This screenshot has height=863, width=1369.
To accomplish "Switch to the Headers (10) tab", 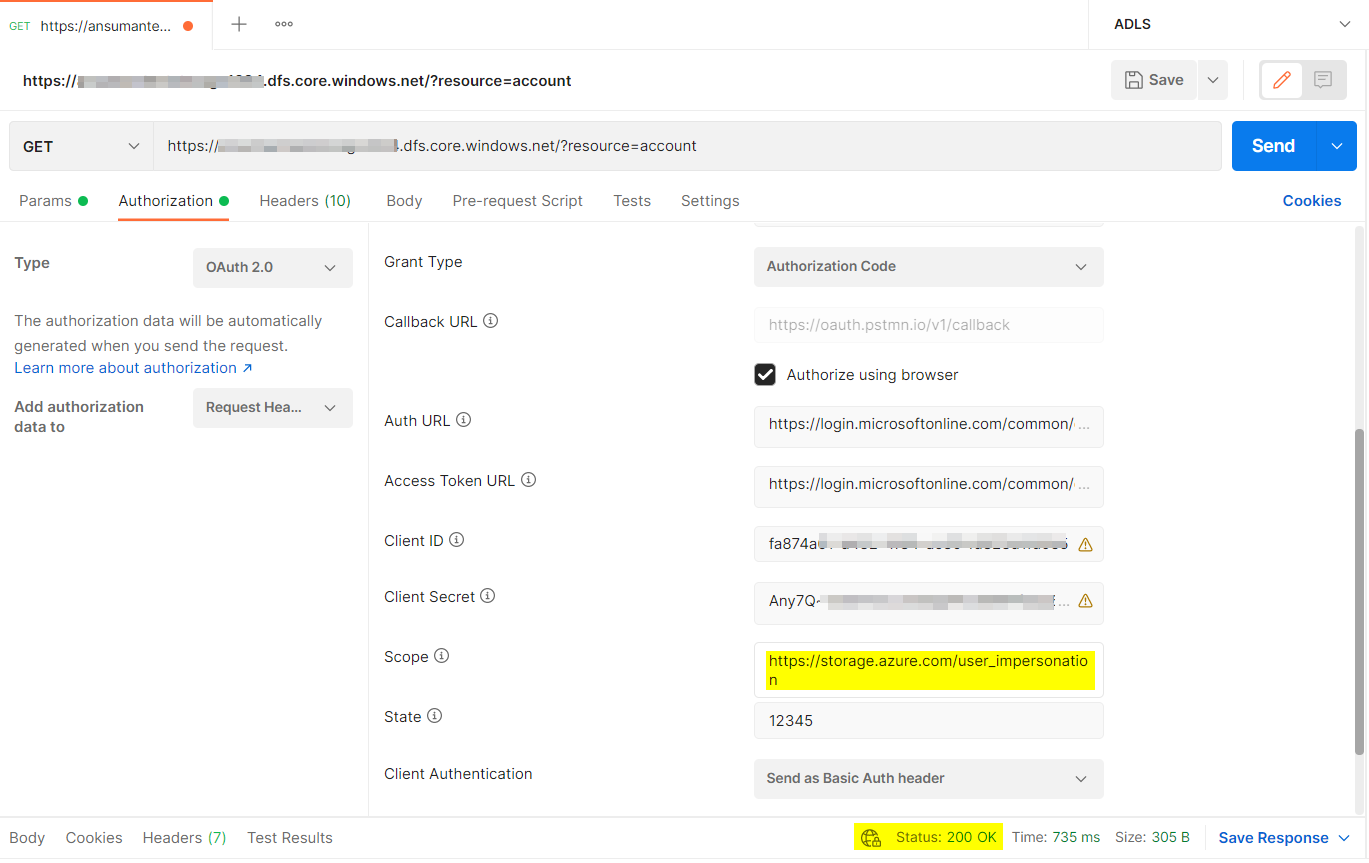I will (305, 201).
